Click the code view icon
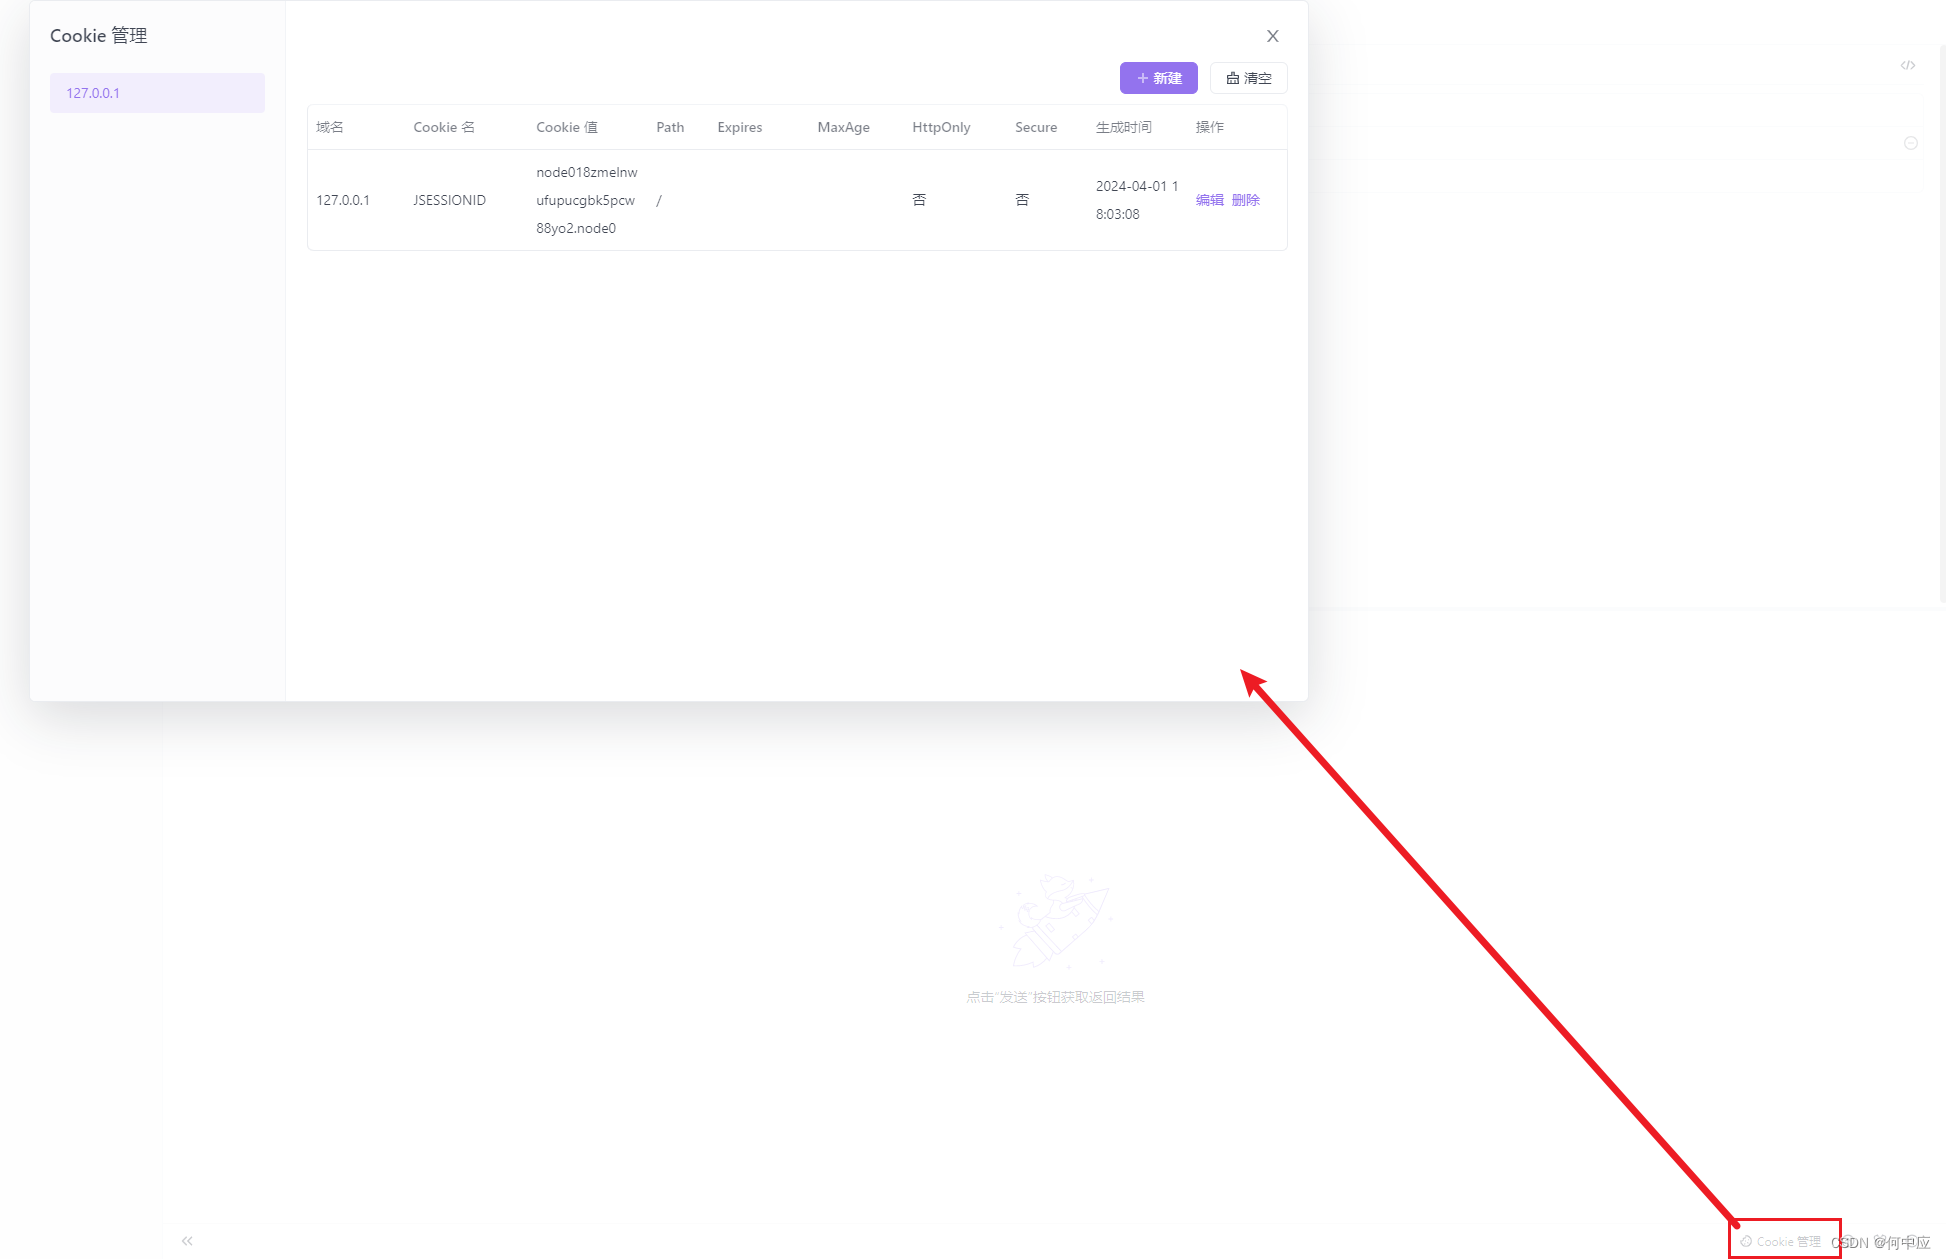Image resolution: width=1946 pixels, height=1259 pixels. (1908, 65)
